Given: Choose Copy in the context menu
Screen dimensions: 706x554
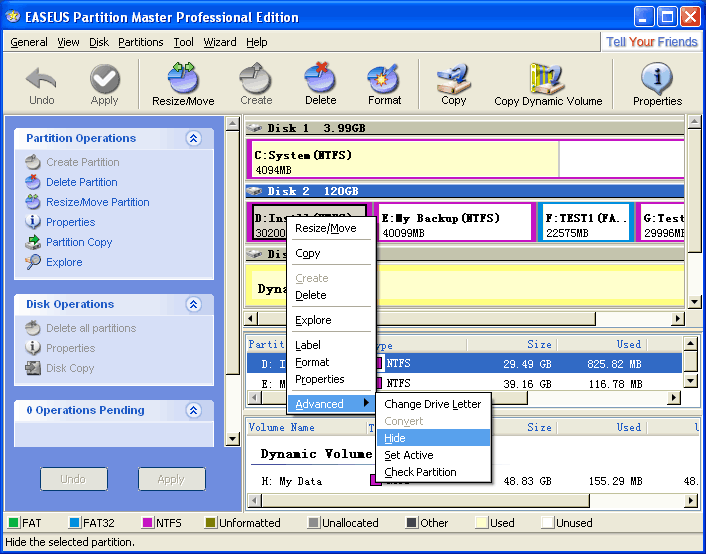Looking at the screenshot, I should [x=331, y=253].
